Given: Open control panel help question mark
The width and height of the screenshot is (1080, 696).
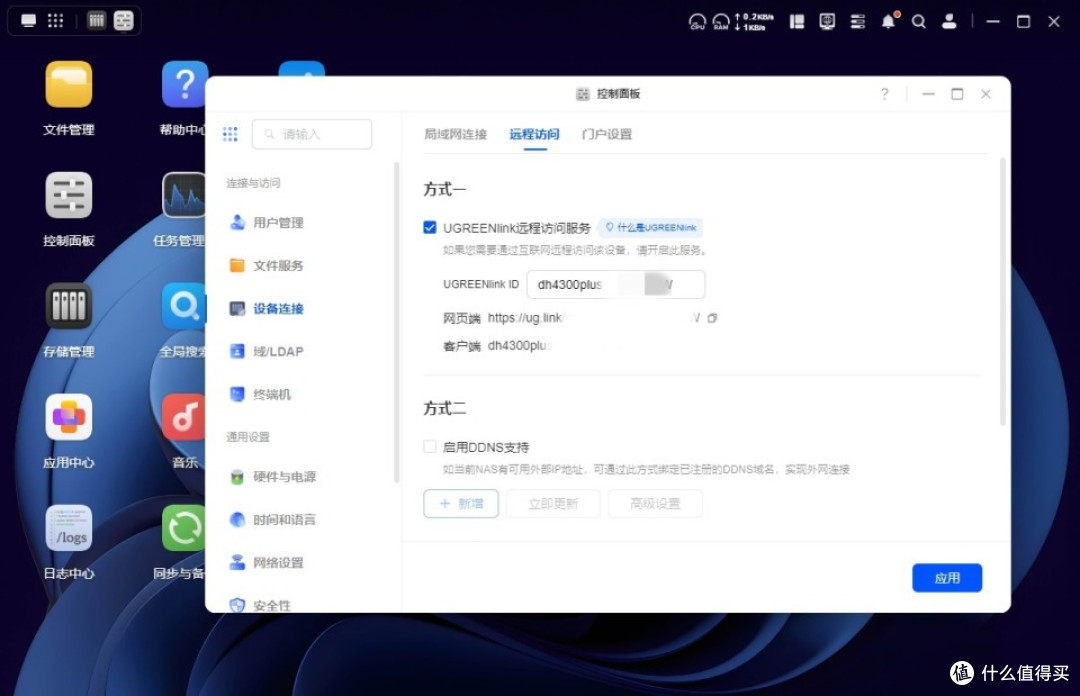Looking at the screenshot, I should pyautogui.click(x=884, y=94).
